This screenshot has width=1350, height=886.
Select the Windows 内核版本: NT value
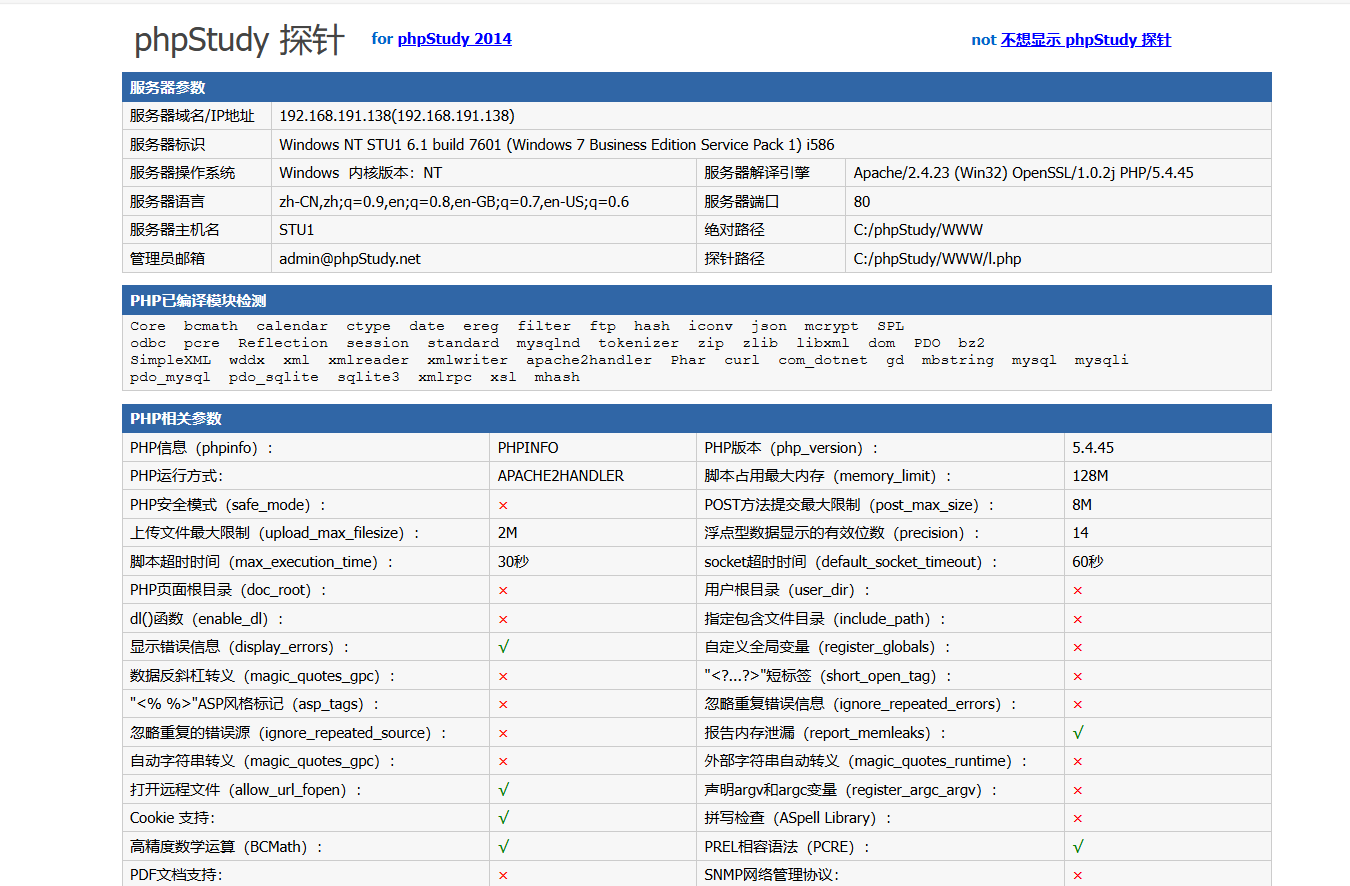pos(360,173)
